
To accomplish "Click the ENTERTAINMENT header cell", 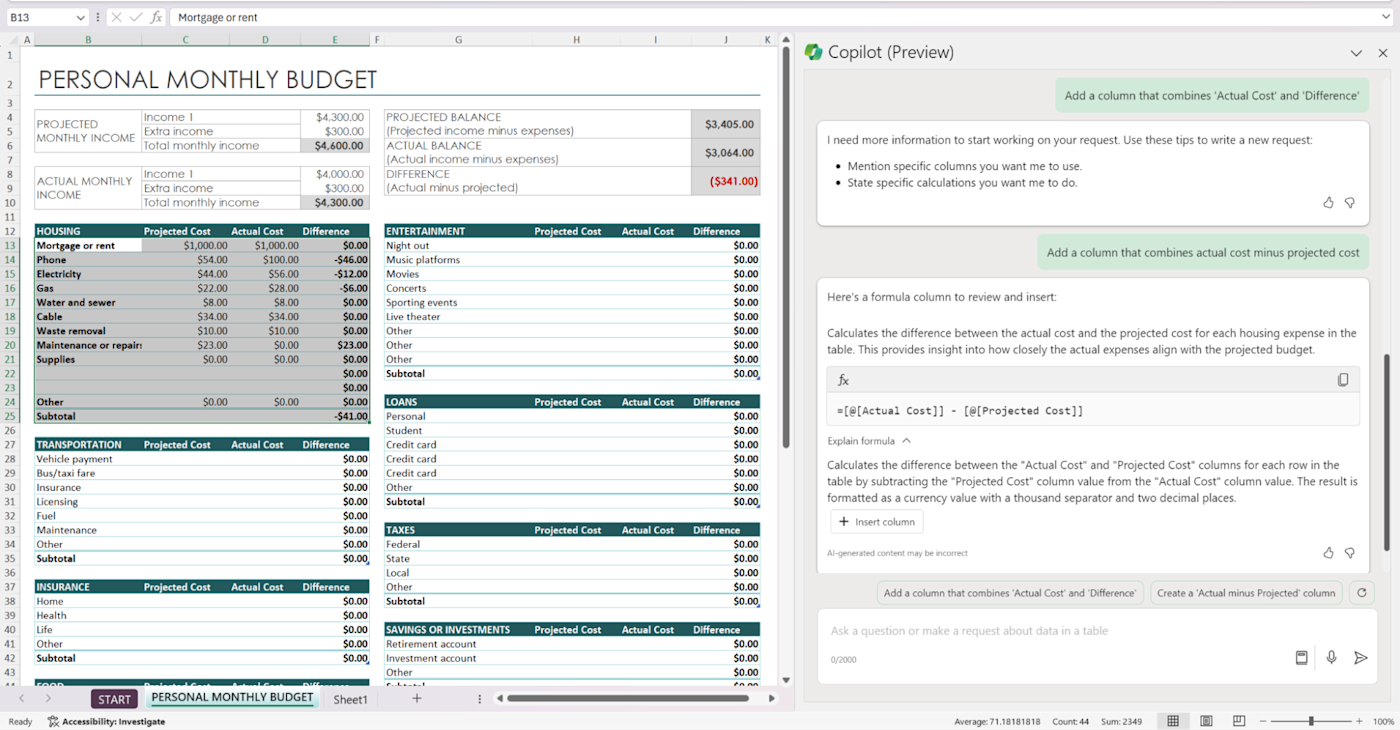I will tap(458, 231).
